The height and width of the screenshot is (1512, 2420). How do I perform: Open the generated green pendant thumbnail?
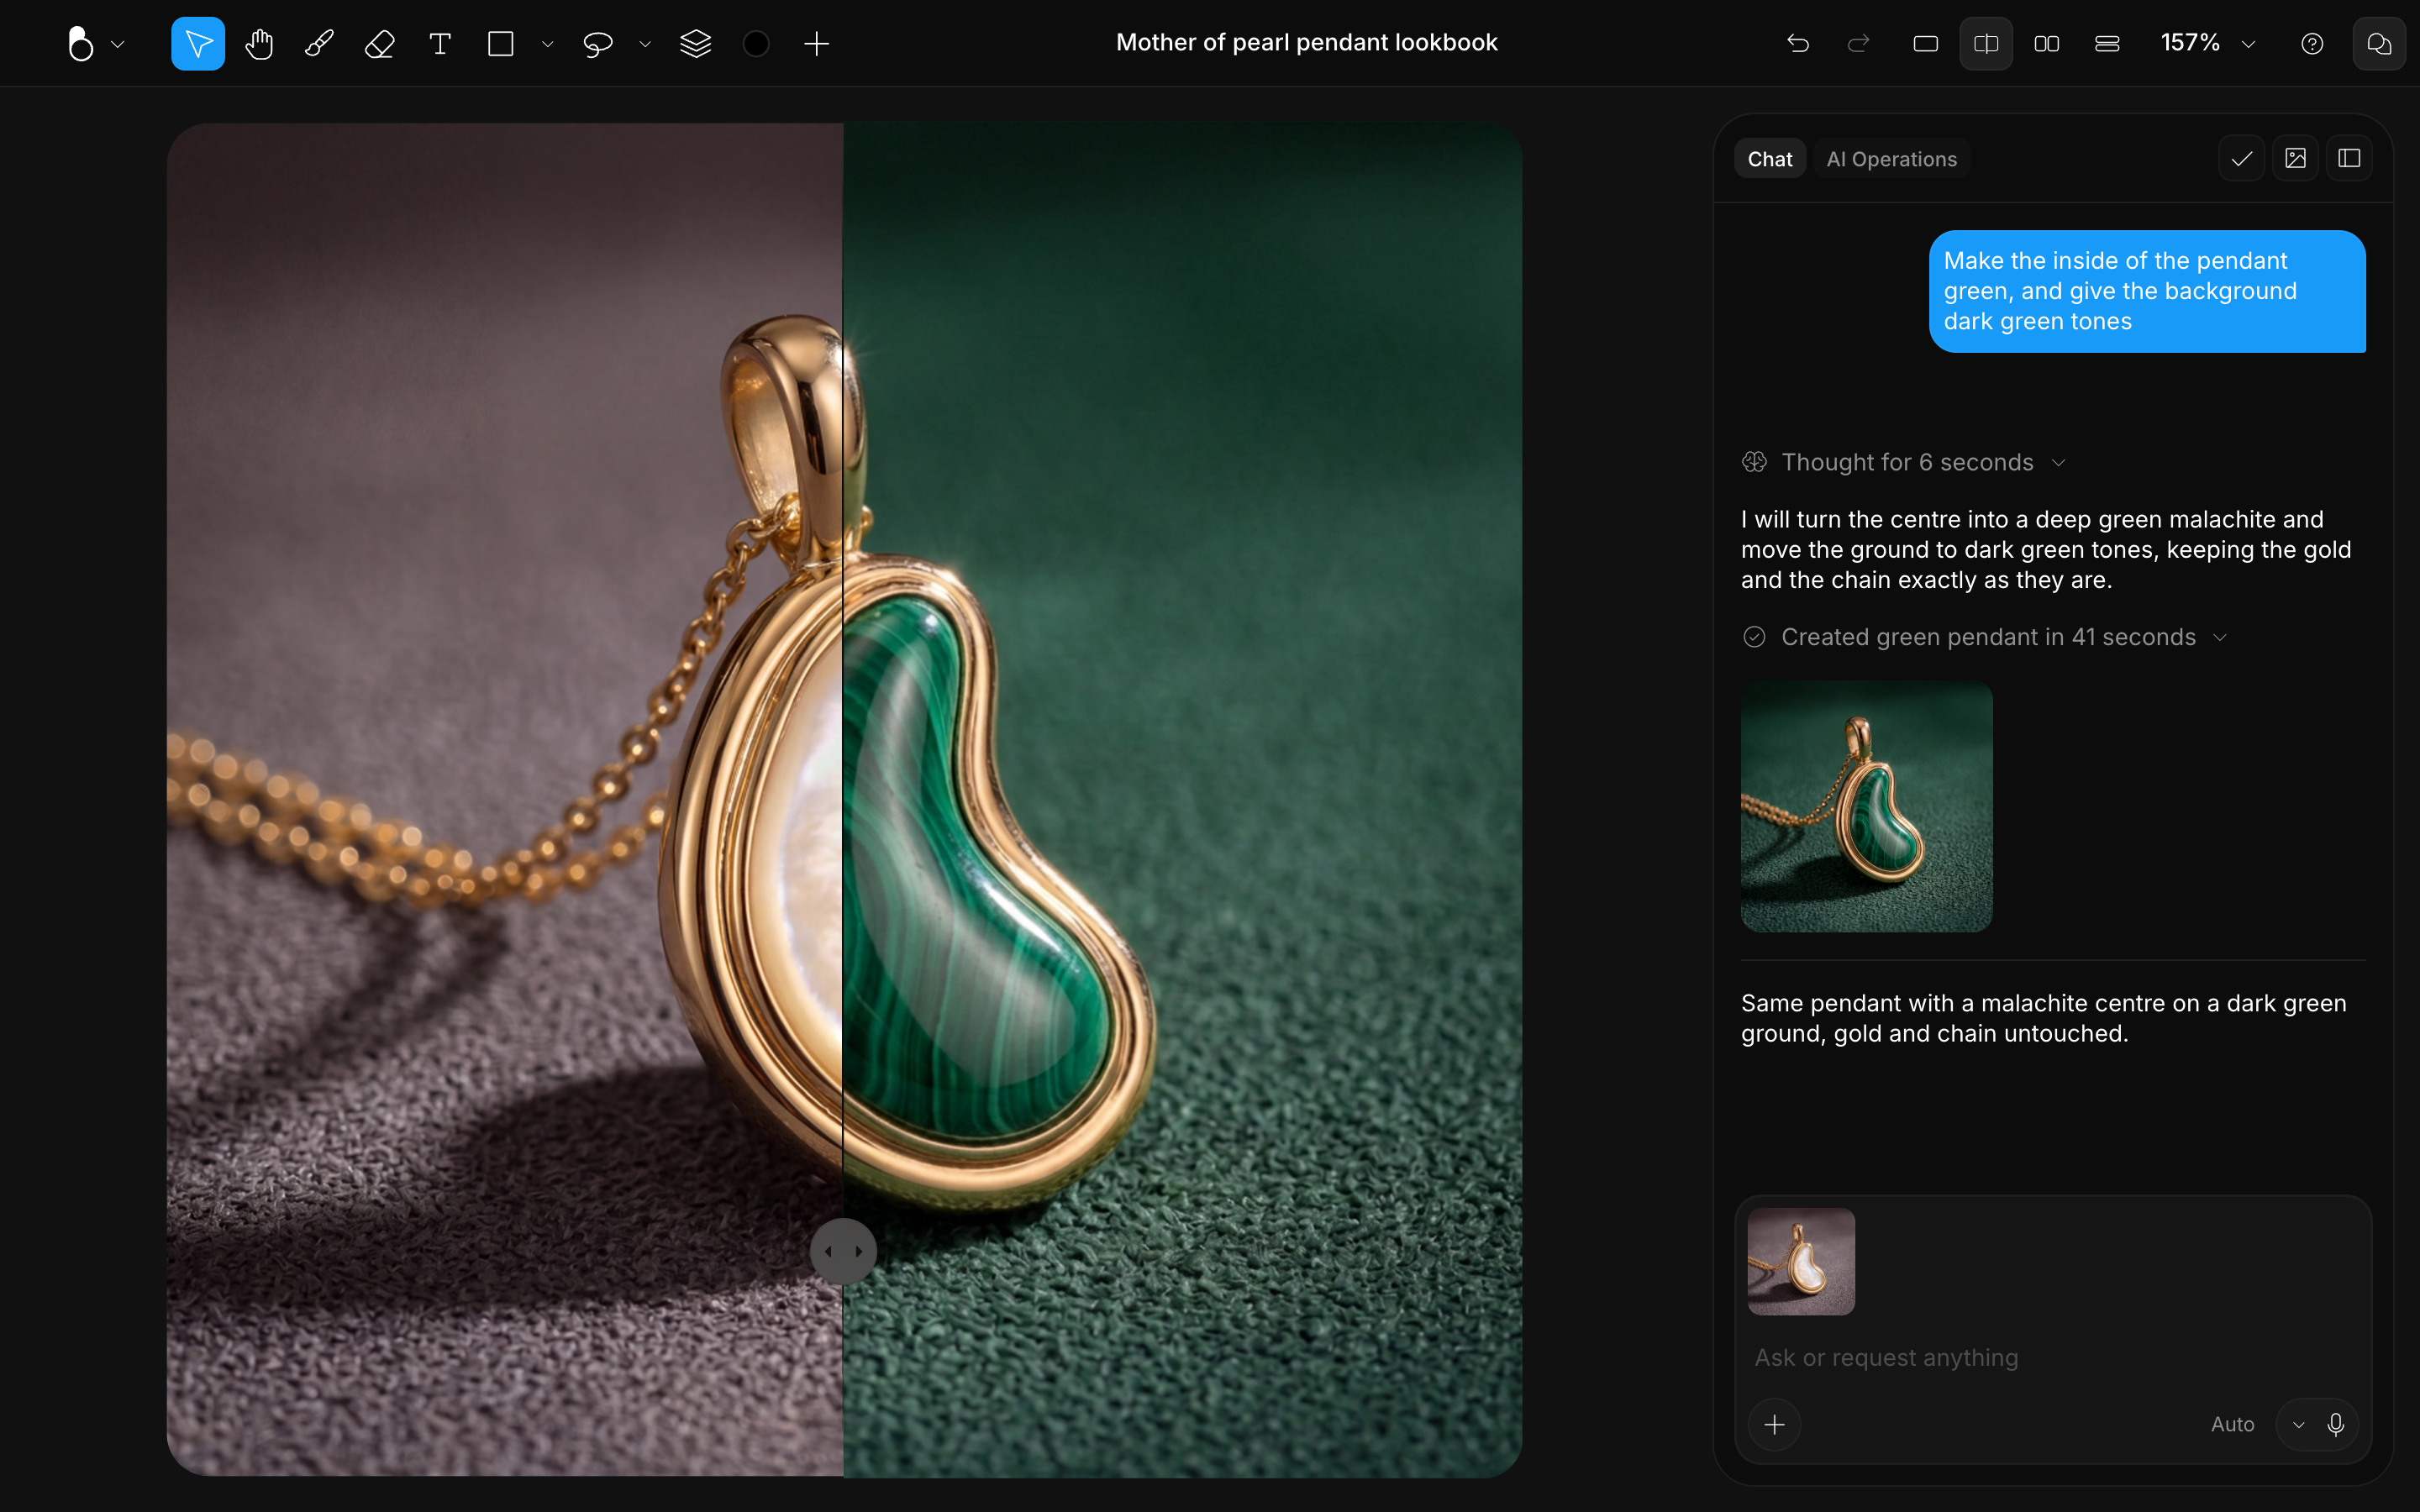1867,807
